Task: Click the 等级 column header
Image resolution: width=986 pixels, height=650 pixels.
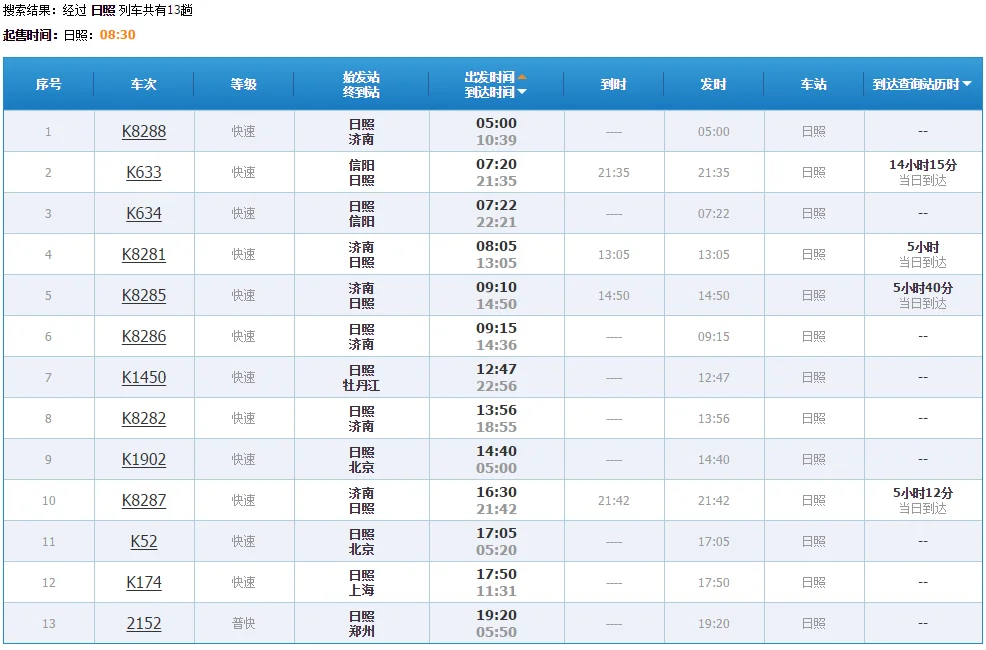Action: pyautogui.click(x=242, y=84)
